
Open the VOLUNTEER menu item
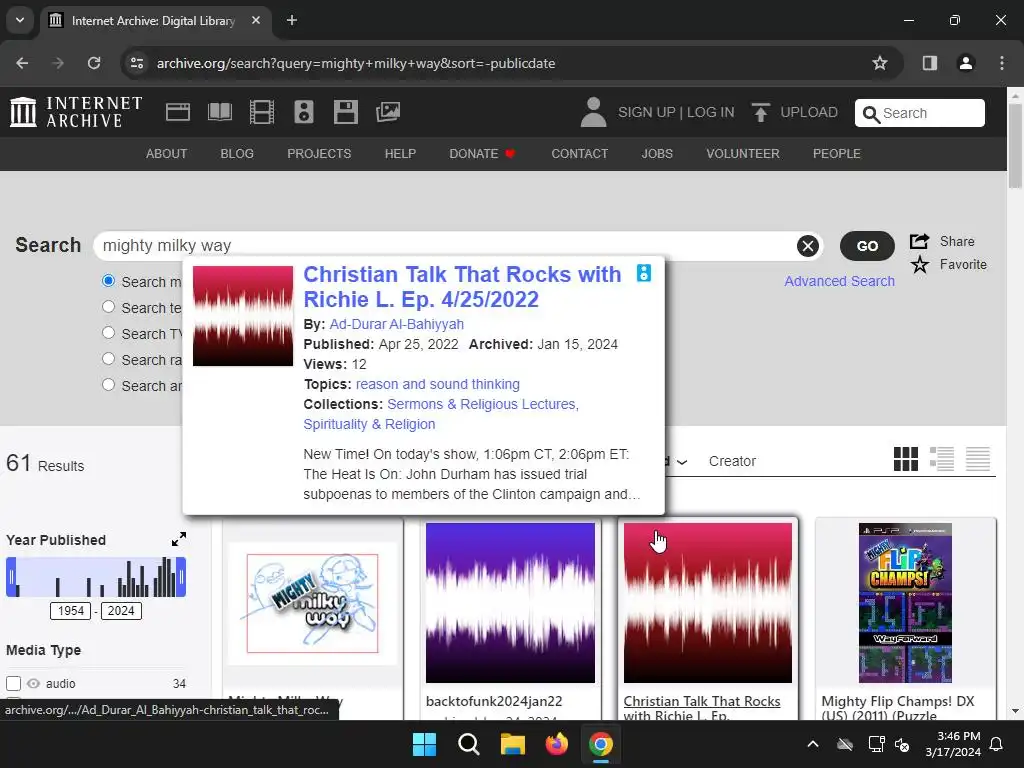[x=743, y=153]
